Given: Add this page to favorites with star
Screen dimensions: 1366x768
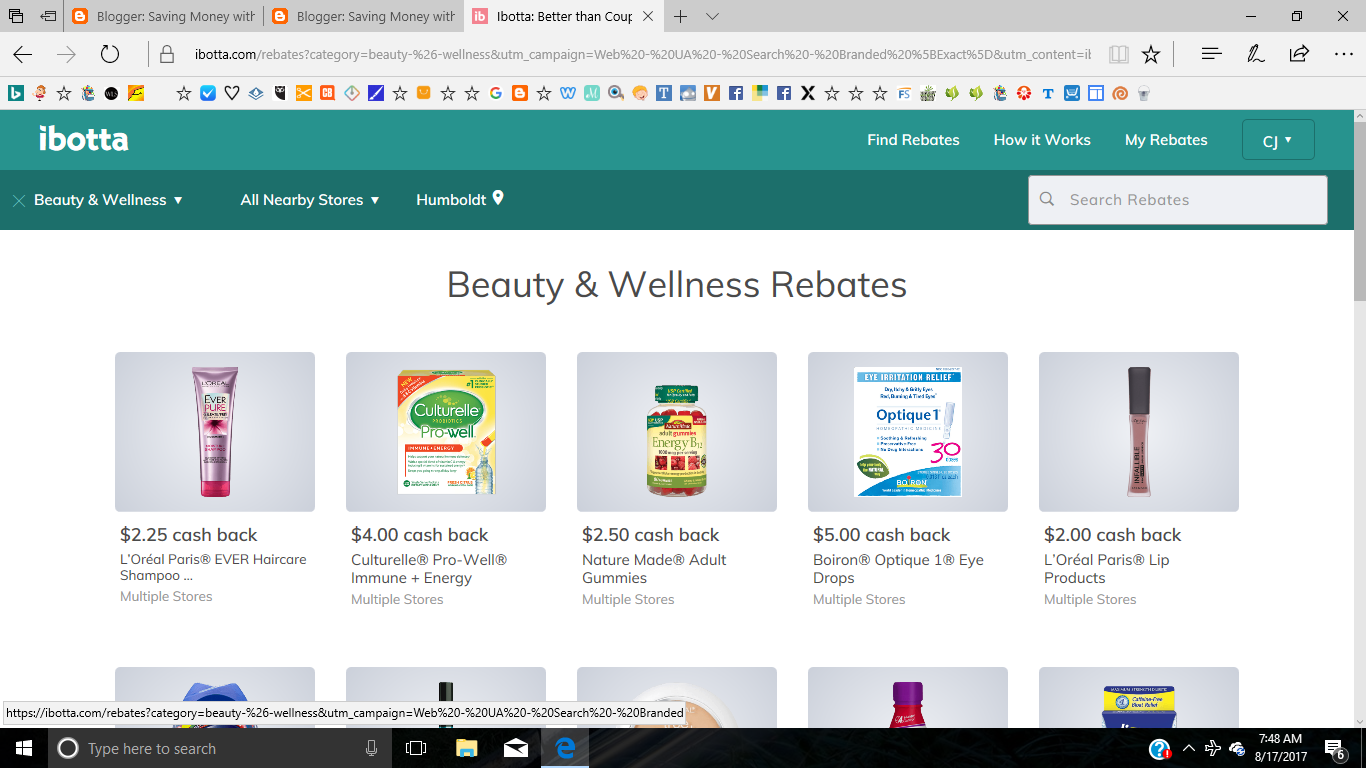Looking at the screenshot, I should tap(1151, 54).
